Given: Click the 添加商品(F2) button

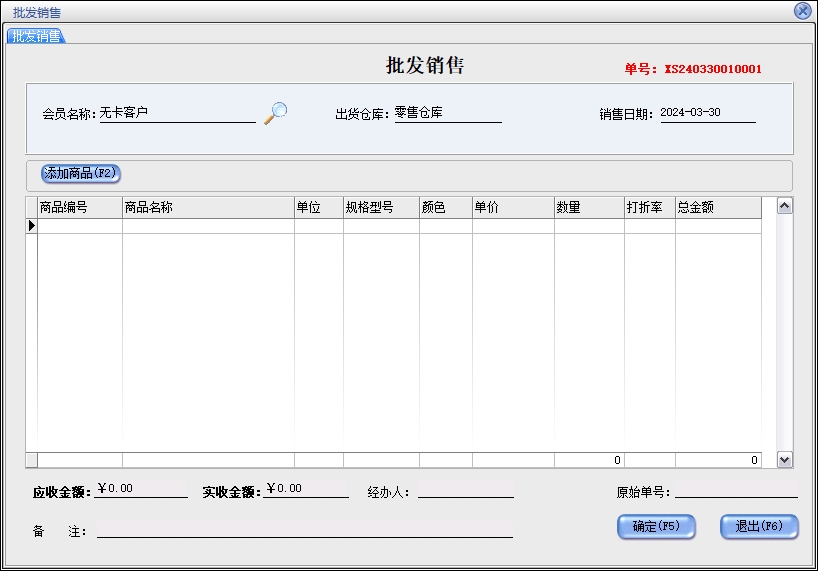Looking at the screenshot, I should pyautogui.click(x=81, y=174).
